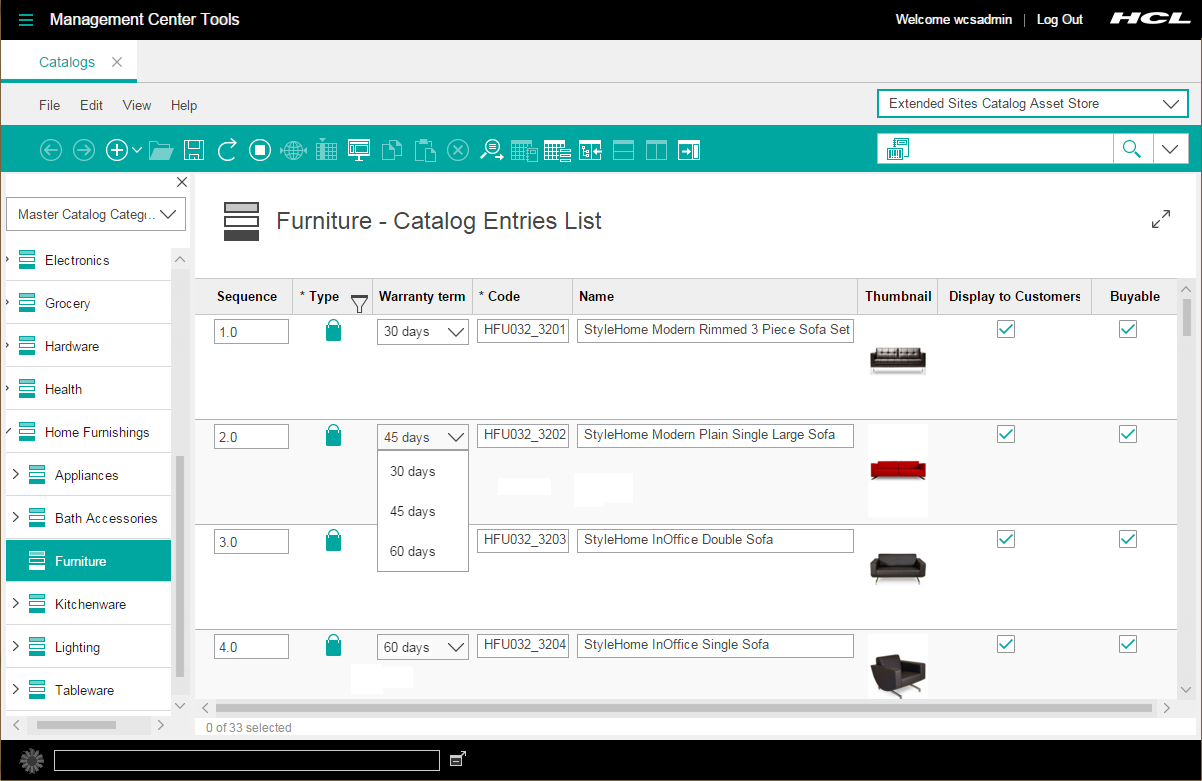
Task: Click the store preview monitor icon
Action: pyautogui.click(x=359, y=150)
